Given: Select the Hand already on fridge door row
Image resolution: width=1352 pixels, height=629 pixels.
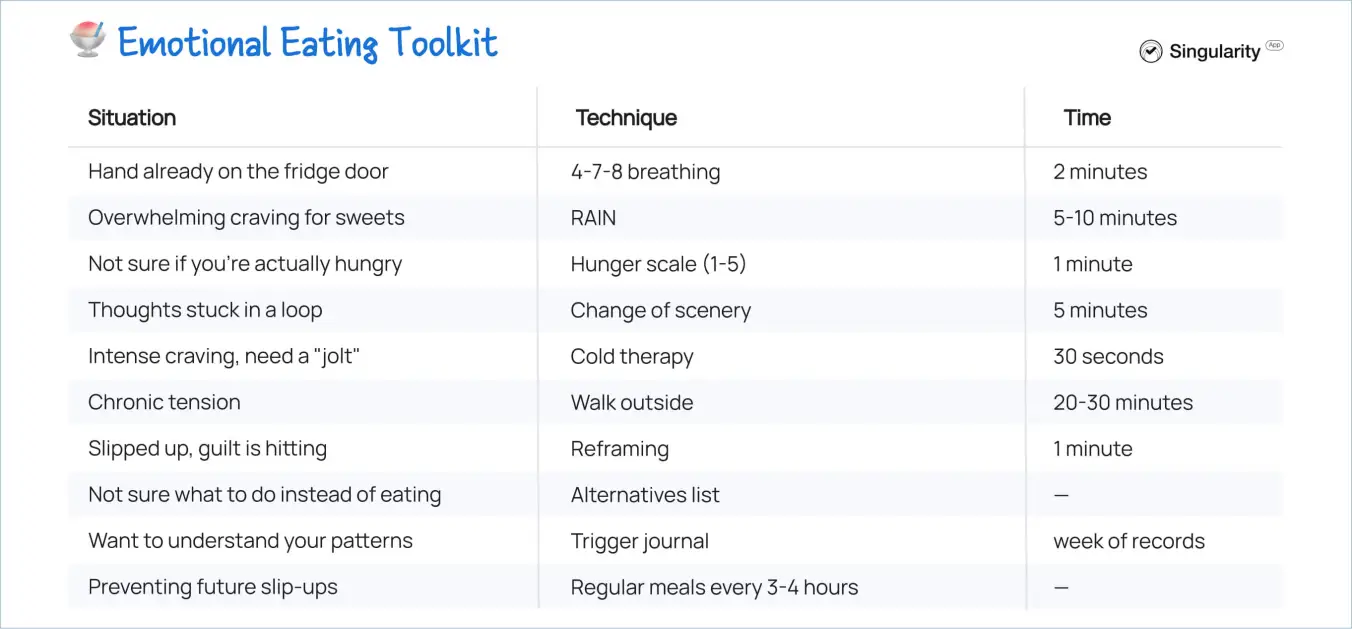Looking at the screenshot, I should click(675, 172).
